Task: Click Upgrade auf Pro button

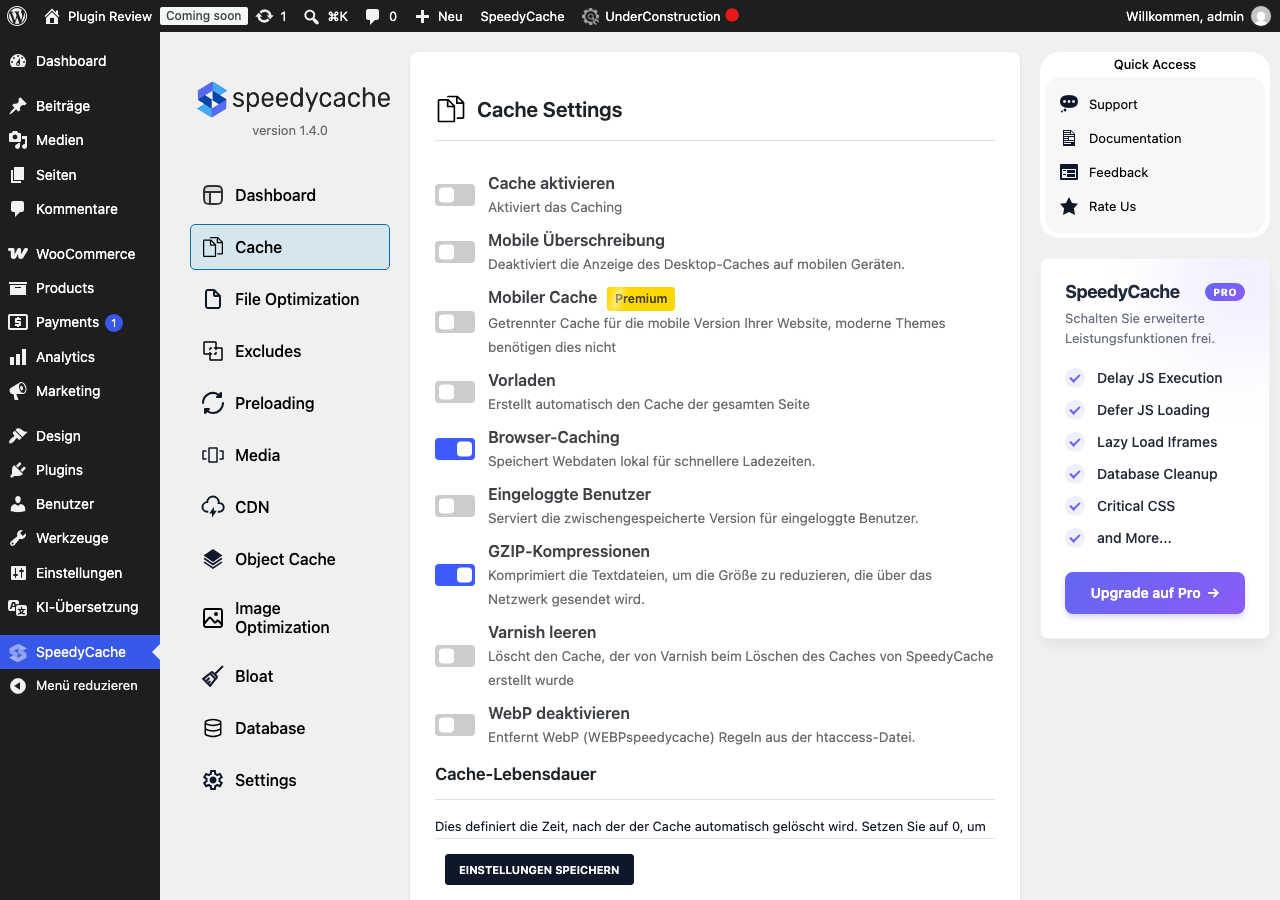Action: [1155, 593]
